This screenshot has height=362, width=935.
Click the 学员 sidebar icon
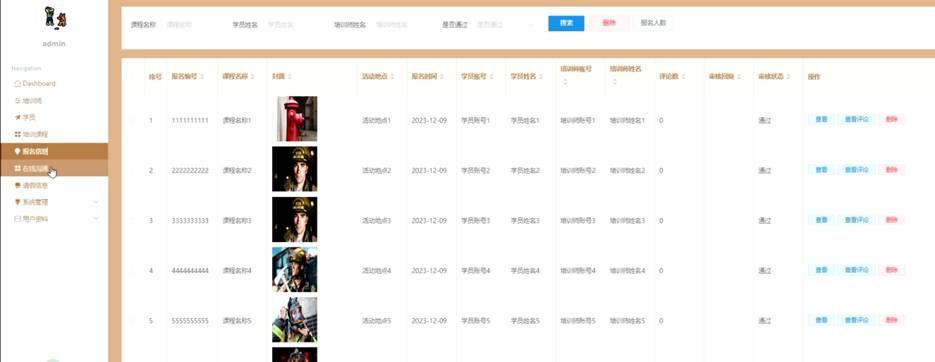pyautogui.click(x=17, y=117)
